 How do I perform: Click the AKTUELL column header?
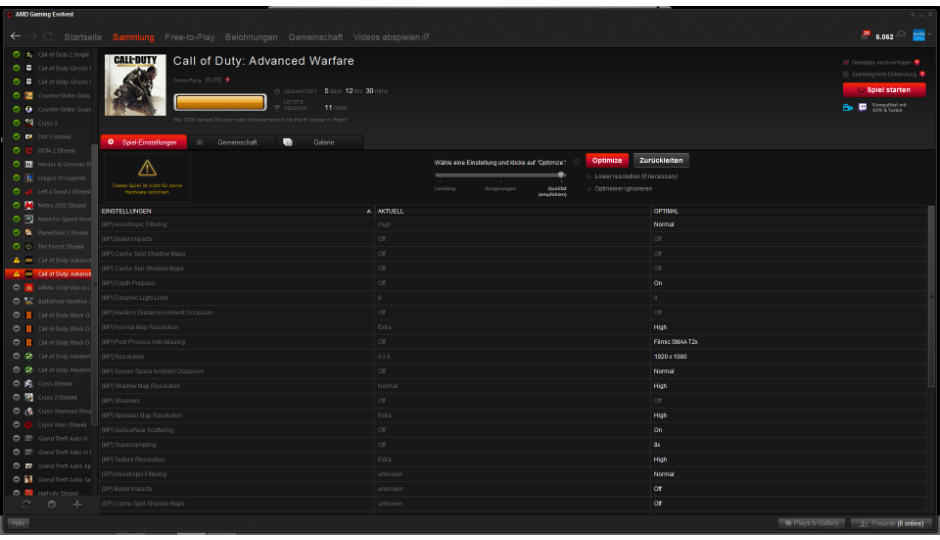tap(390, 212)
